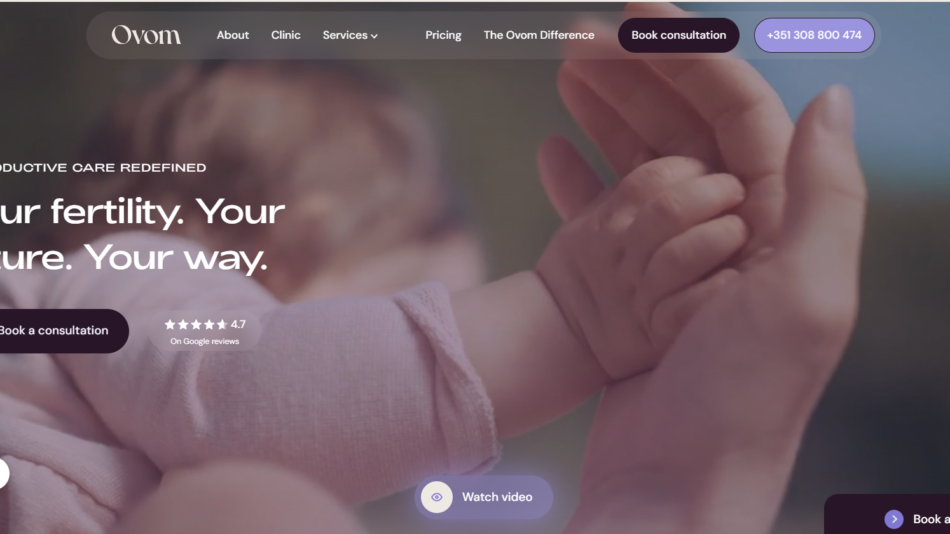Screen dimensions: 950x534
Task: Click the Your fertility headline text
Action: (142, 235)
